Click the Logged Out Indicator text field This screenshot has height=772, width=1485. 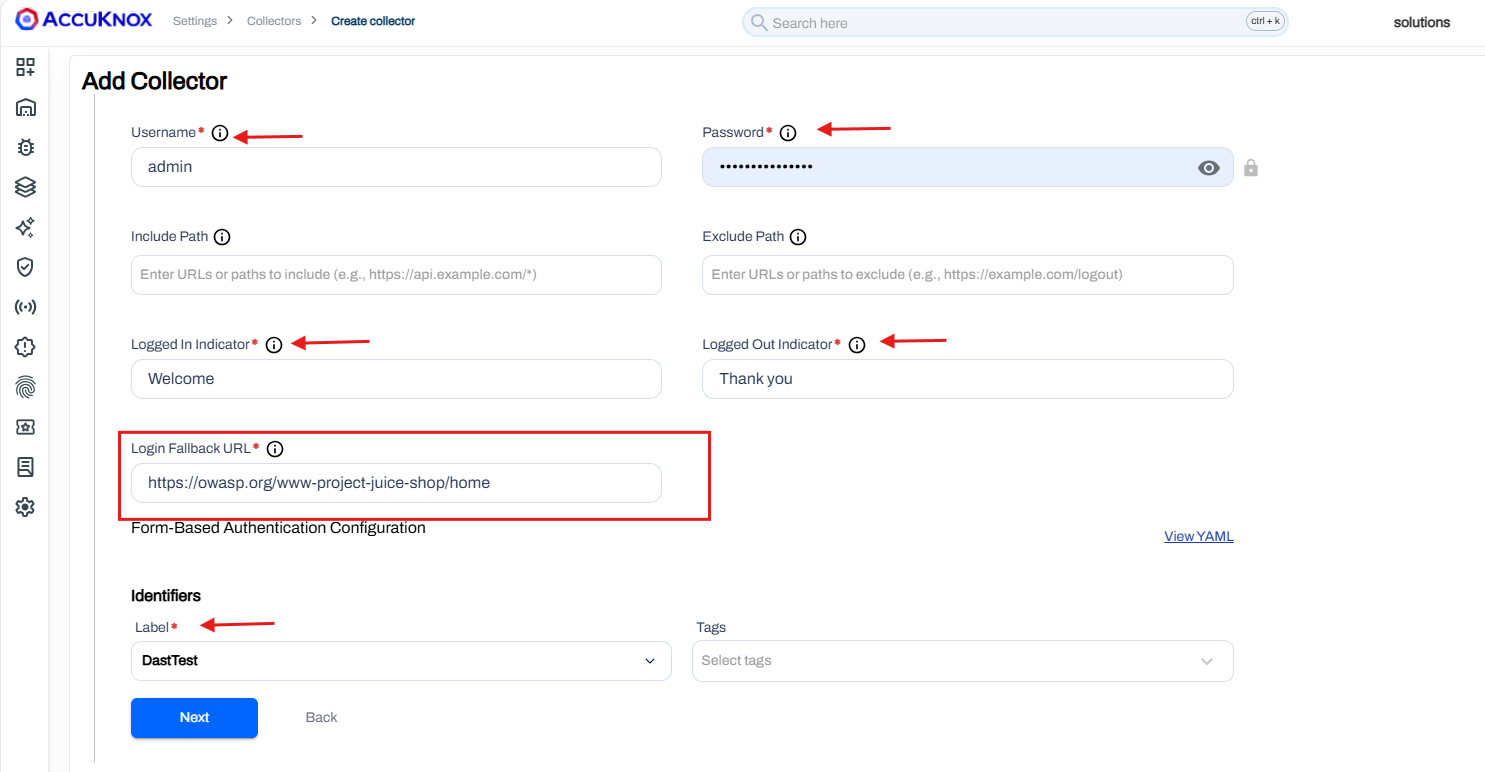pos(967,379)
